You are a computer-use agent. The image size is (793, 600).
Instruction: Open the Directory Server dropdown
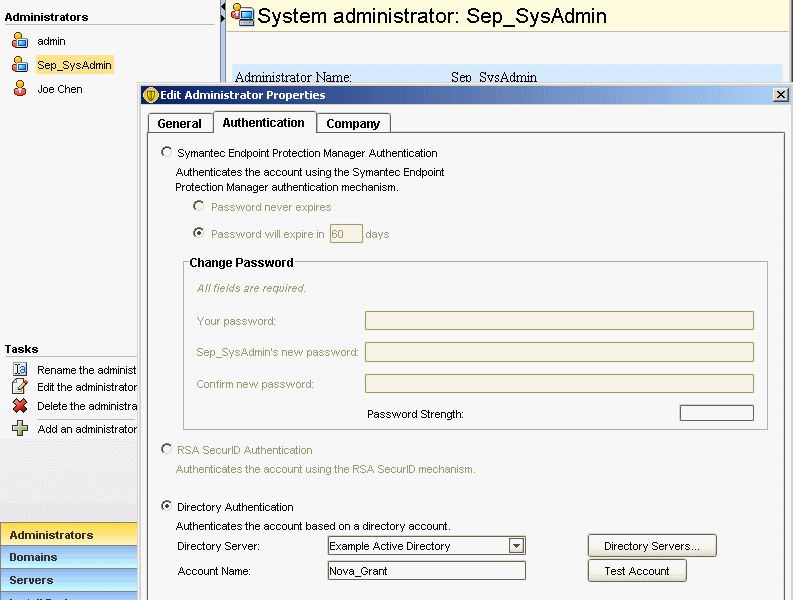(x=516, y=546)
